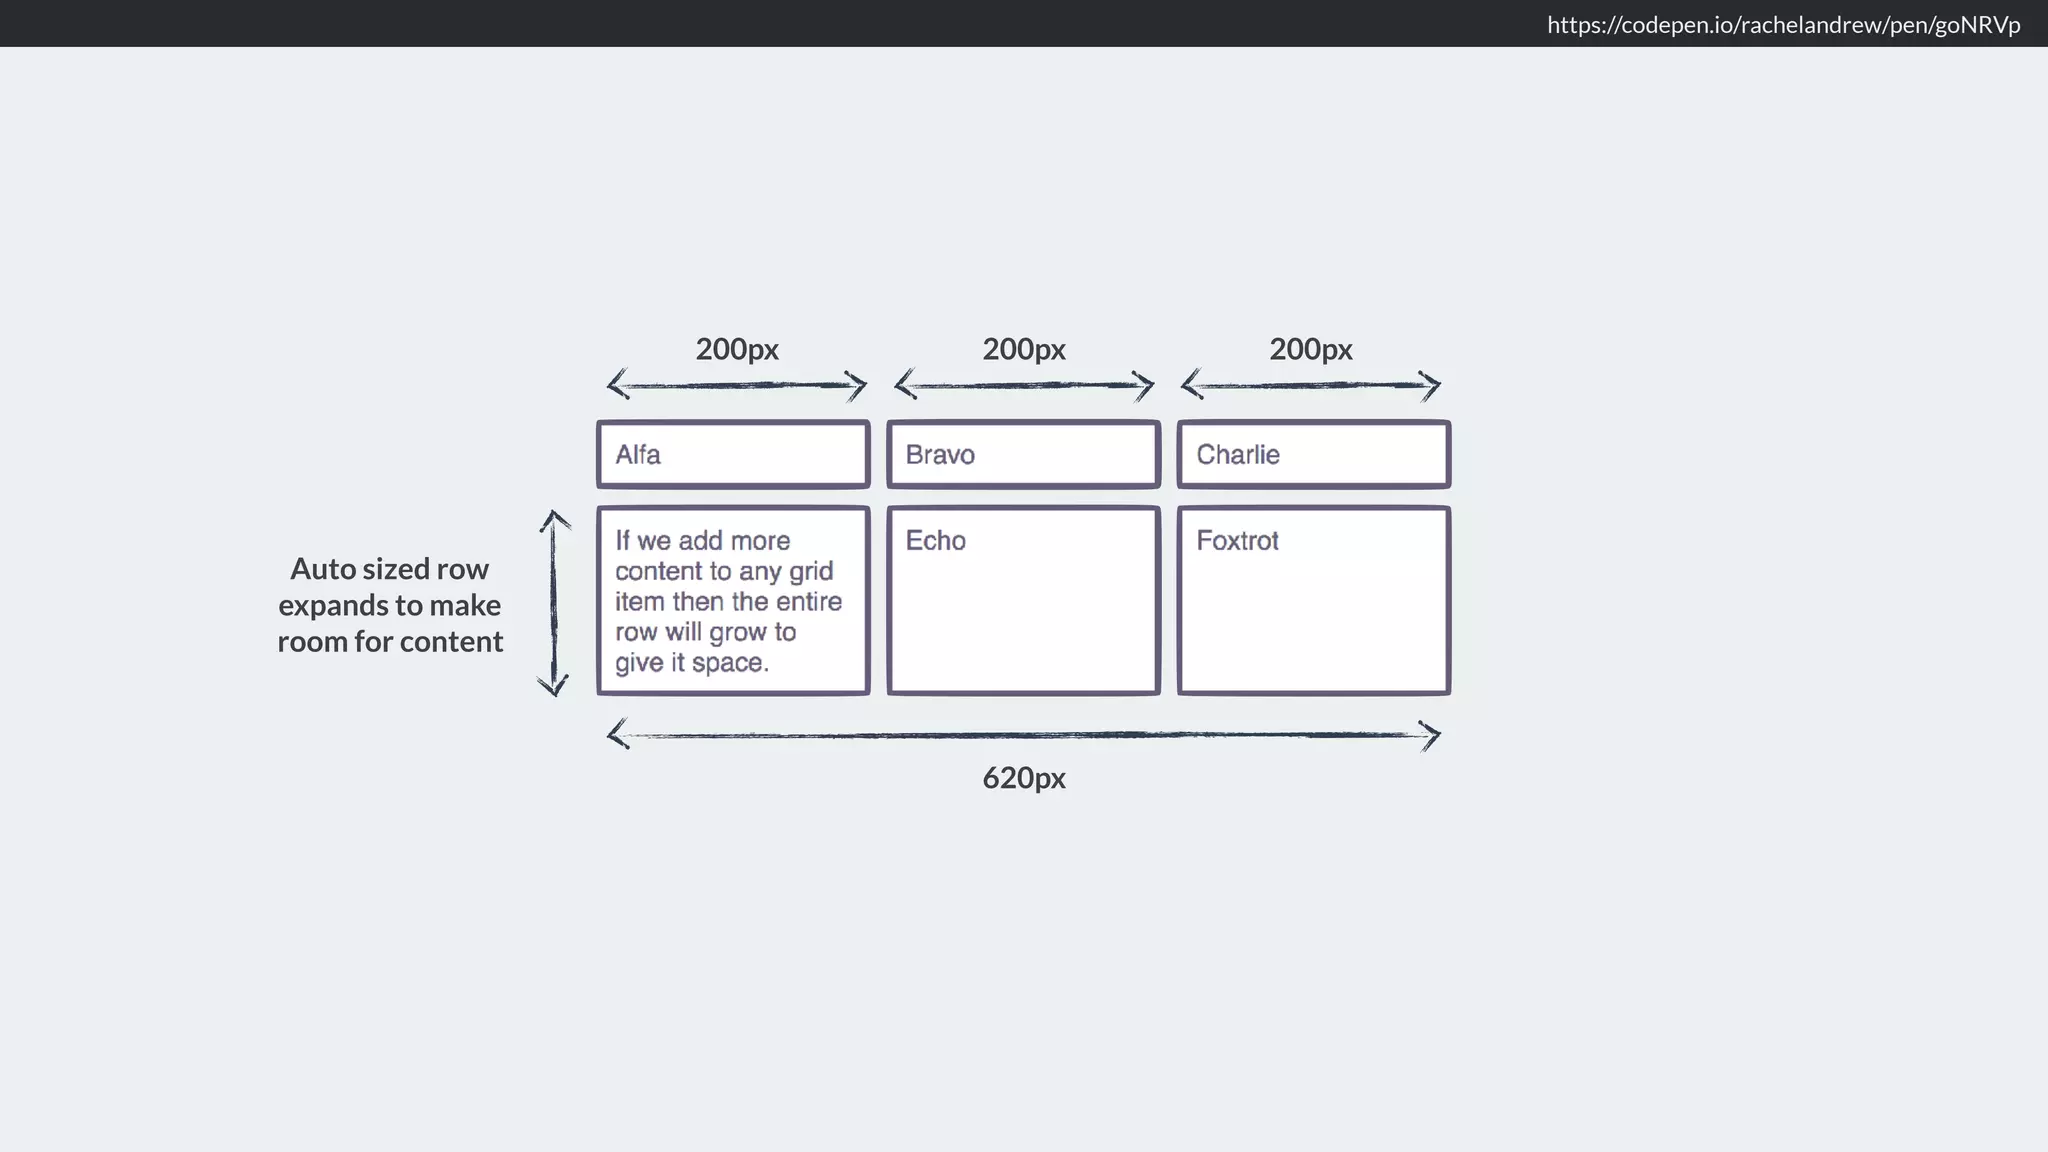Click the box with the long paragraph text

(733, 601)
